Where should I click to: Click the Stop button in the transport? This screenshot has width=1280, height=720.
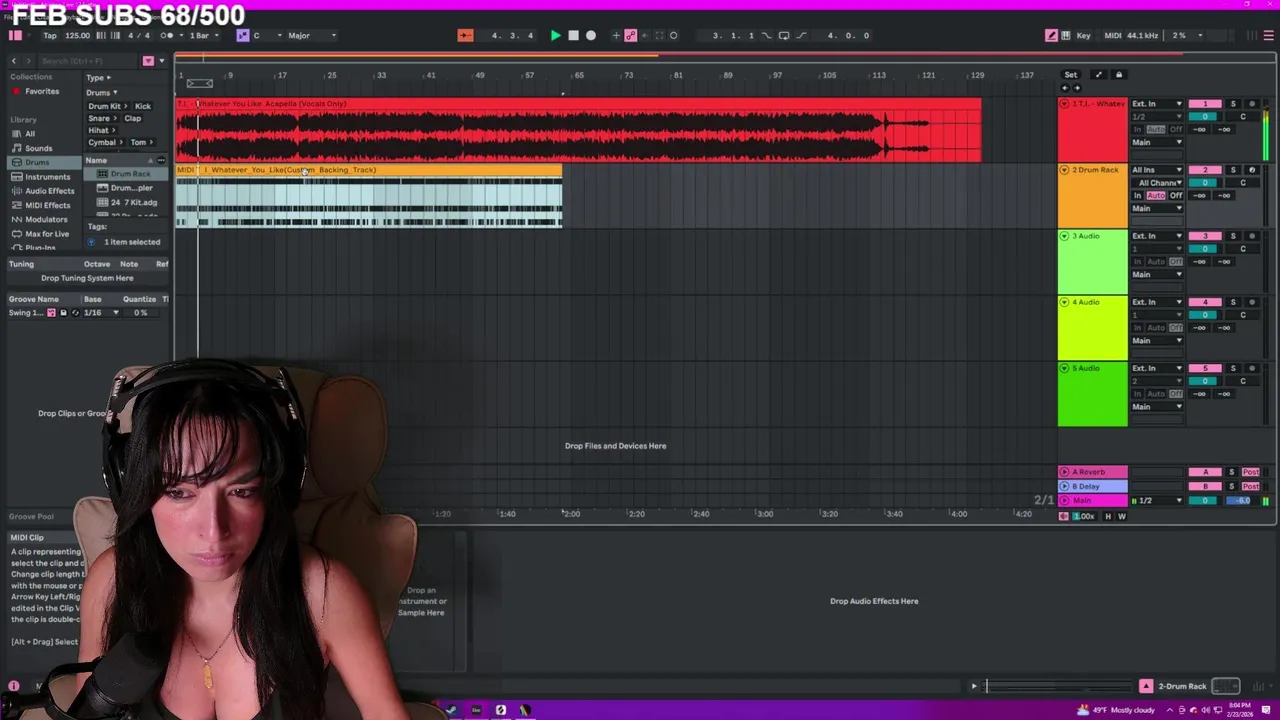pyautogui.click(x=573, y=36)
